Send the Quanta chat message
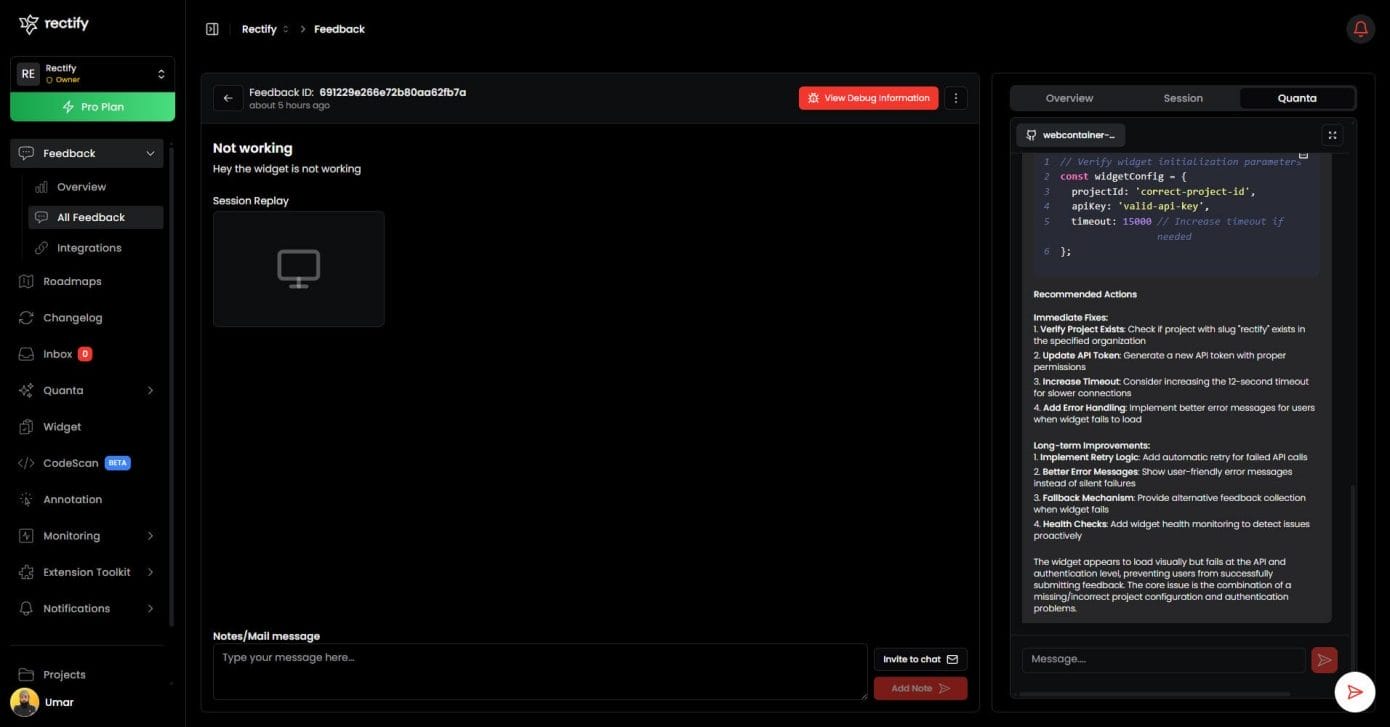The height and width of the screenshot is (727, 1390). click(1324, 660)
